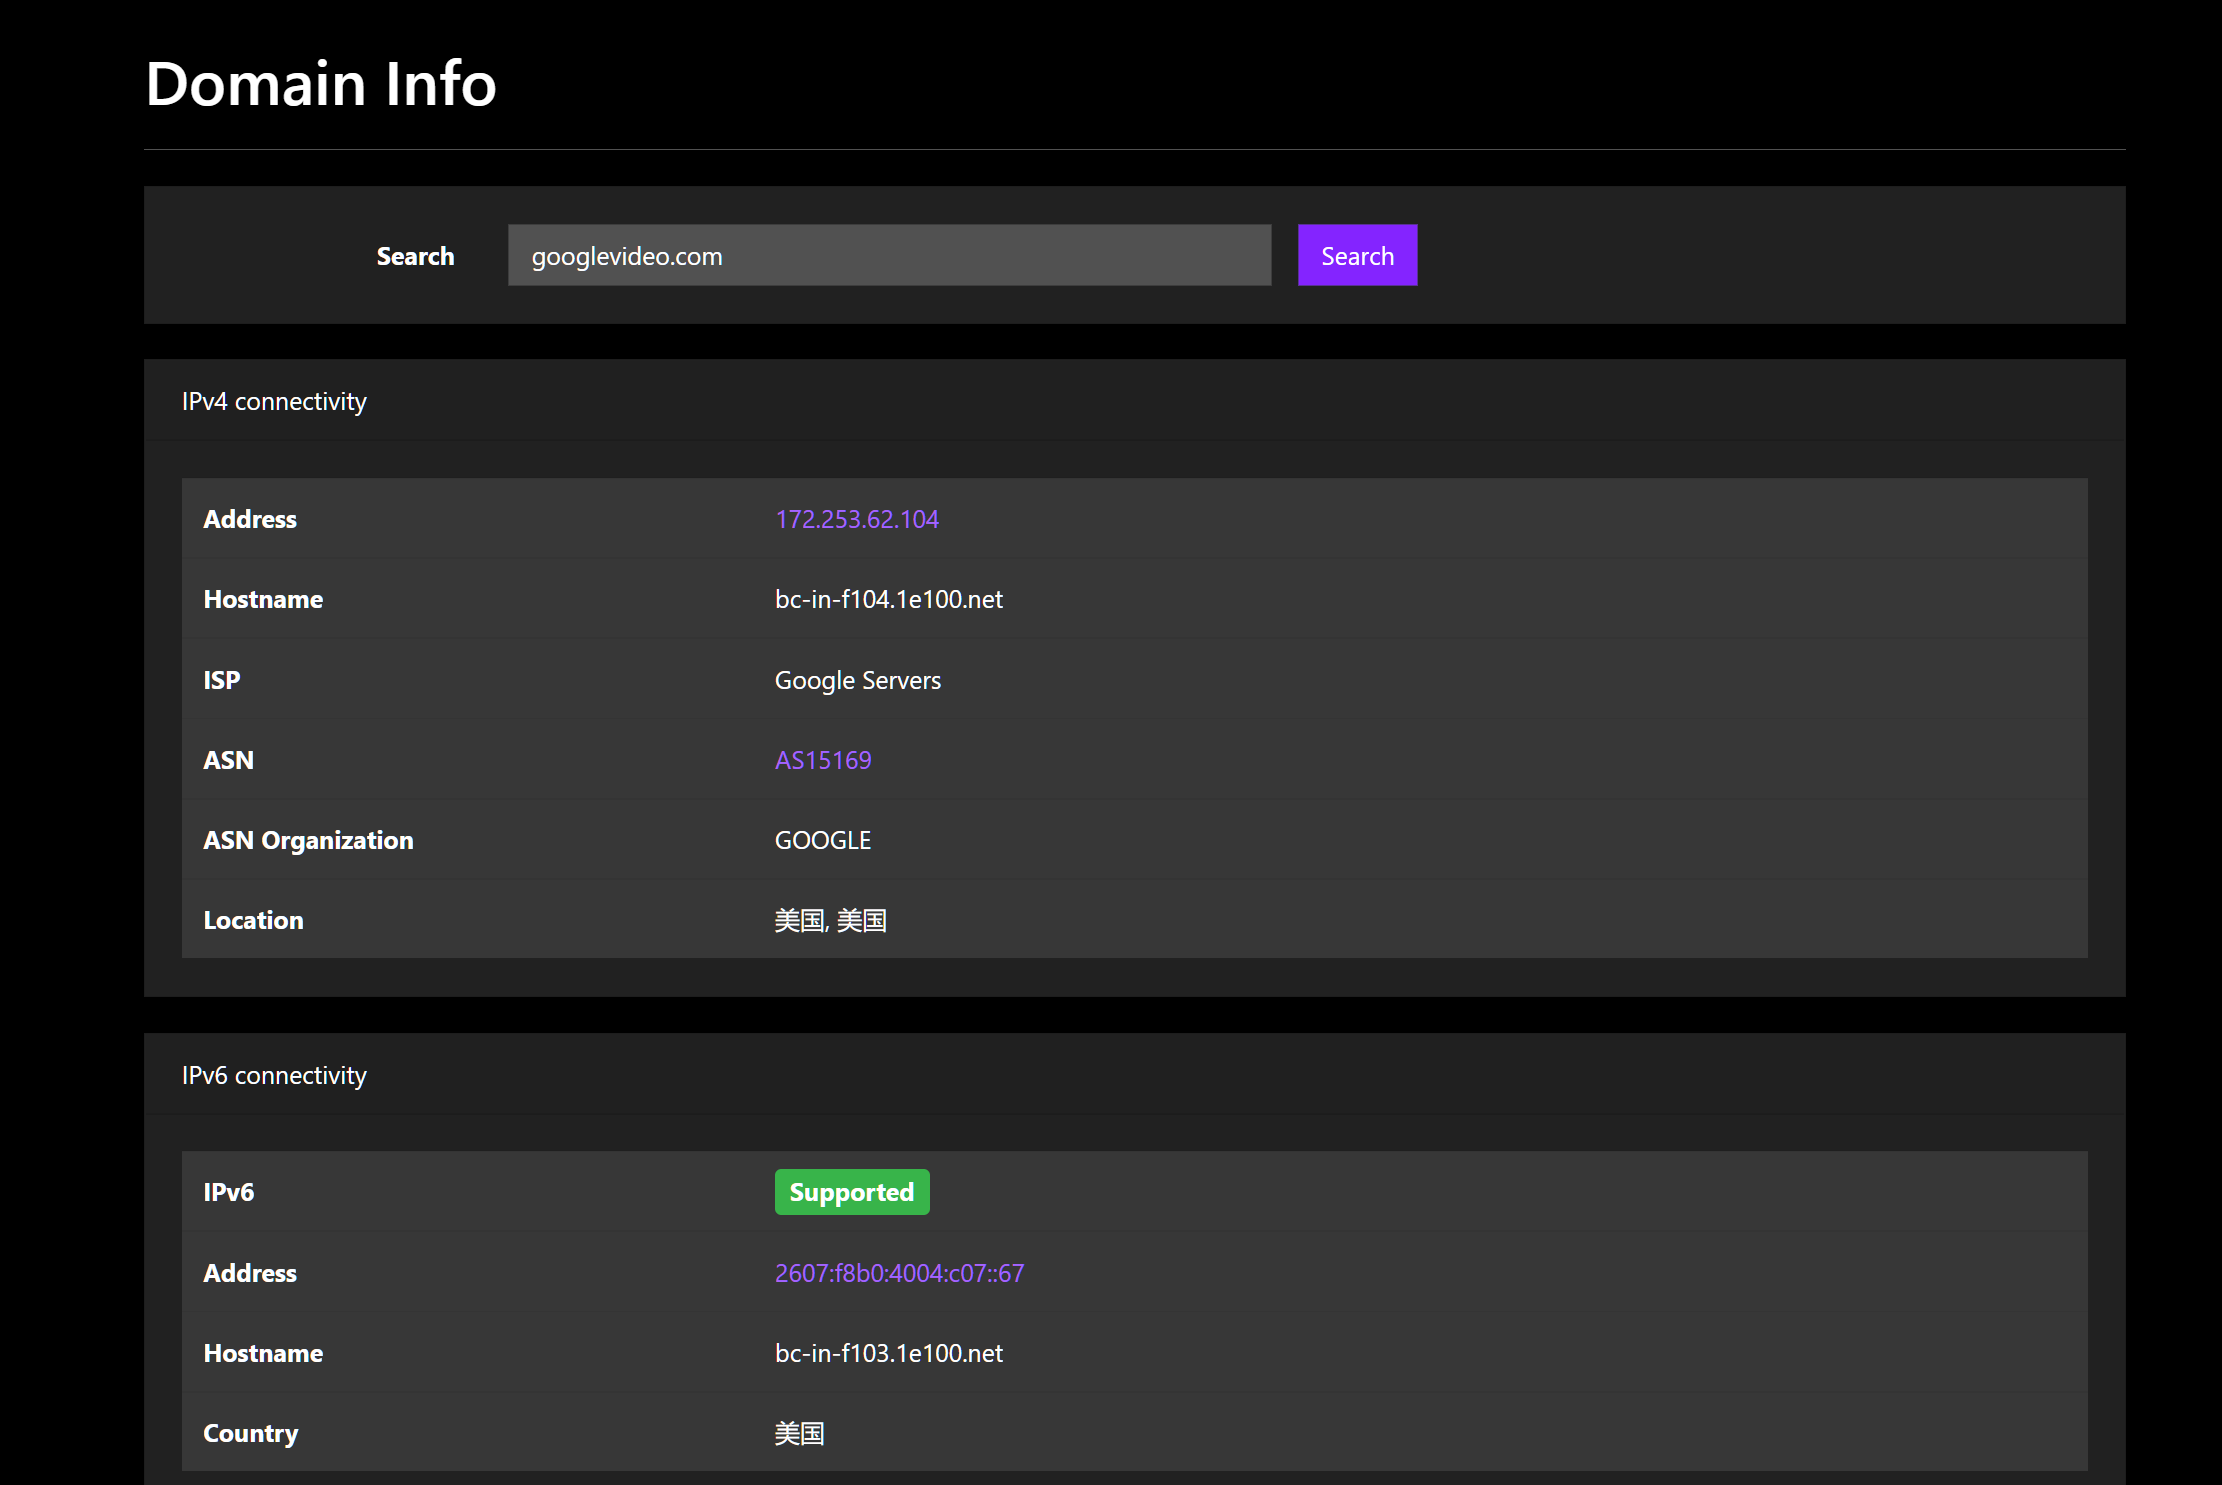Viewport: 2222px width, 1485px height.
Task: Click hostname bc-in-f104.1e100.net text
Action: (x=888, y=599)
